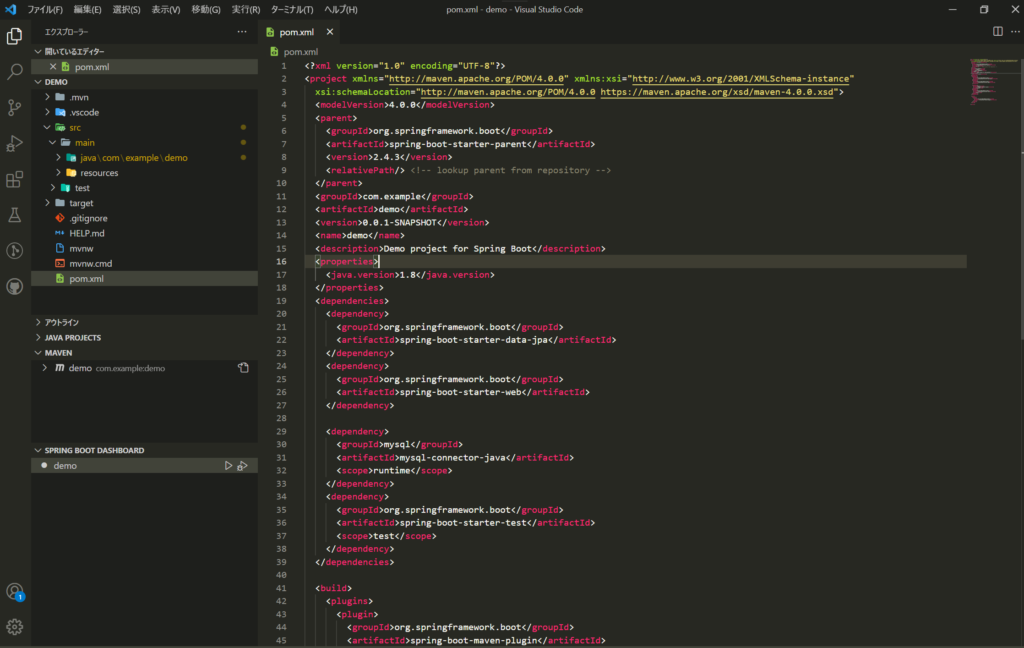The width and height of the screenshot is (1024, 648).
Task: Open the 表示(V) menu
Action: (166, 10)
